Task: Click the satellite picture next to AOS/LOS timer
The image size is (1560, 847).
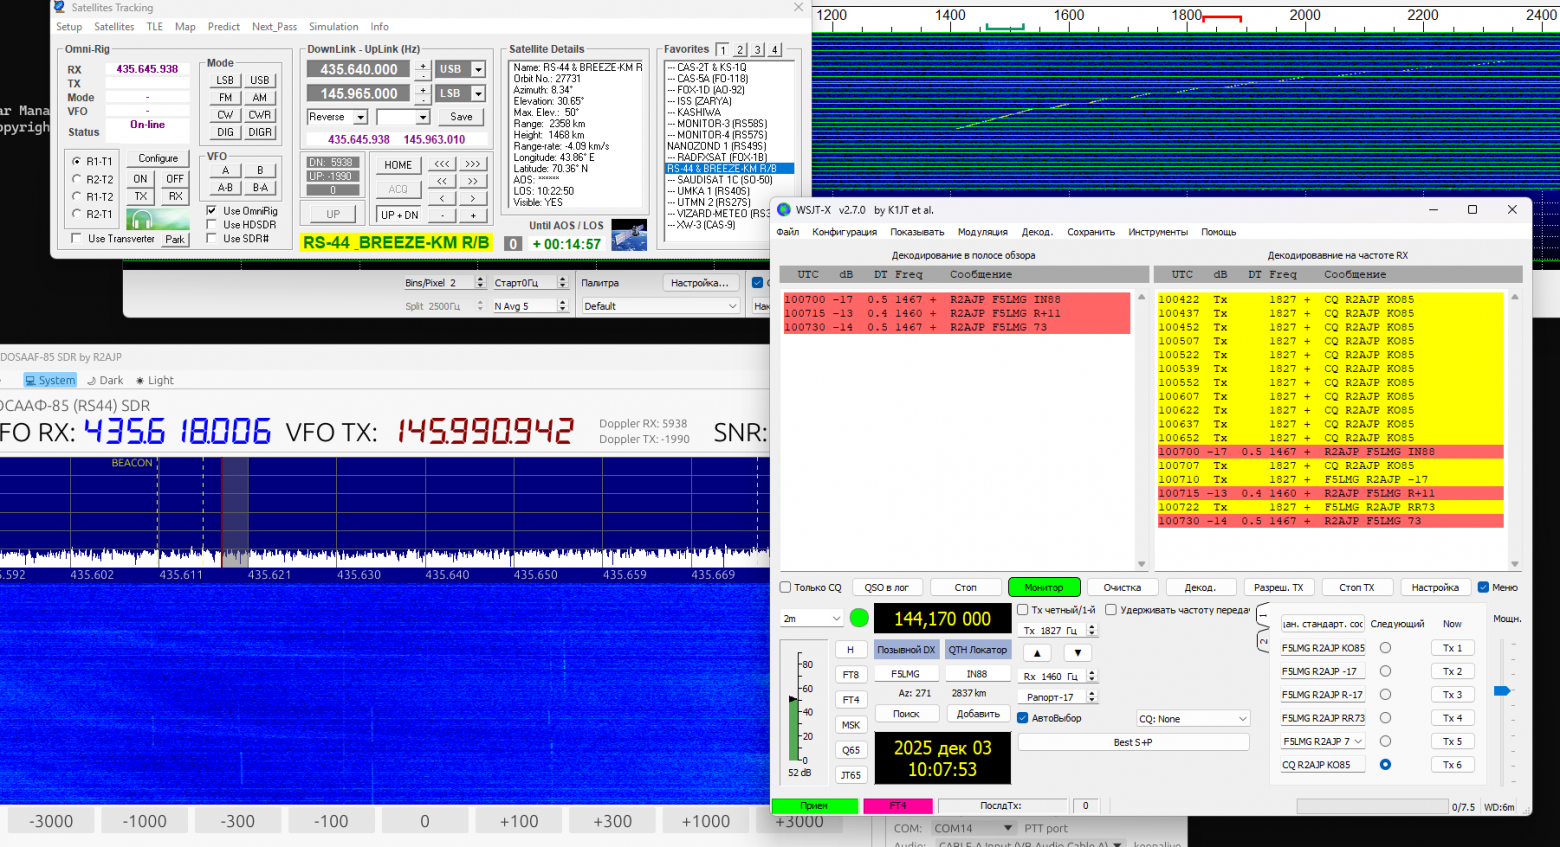Action: click(x=629, y=235)
